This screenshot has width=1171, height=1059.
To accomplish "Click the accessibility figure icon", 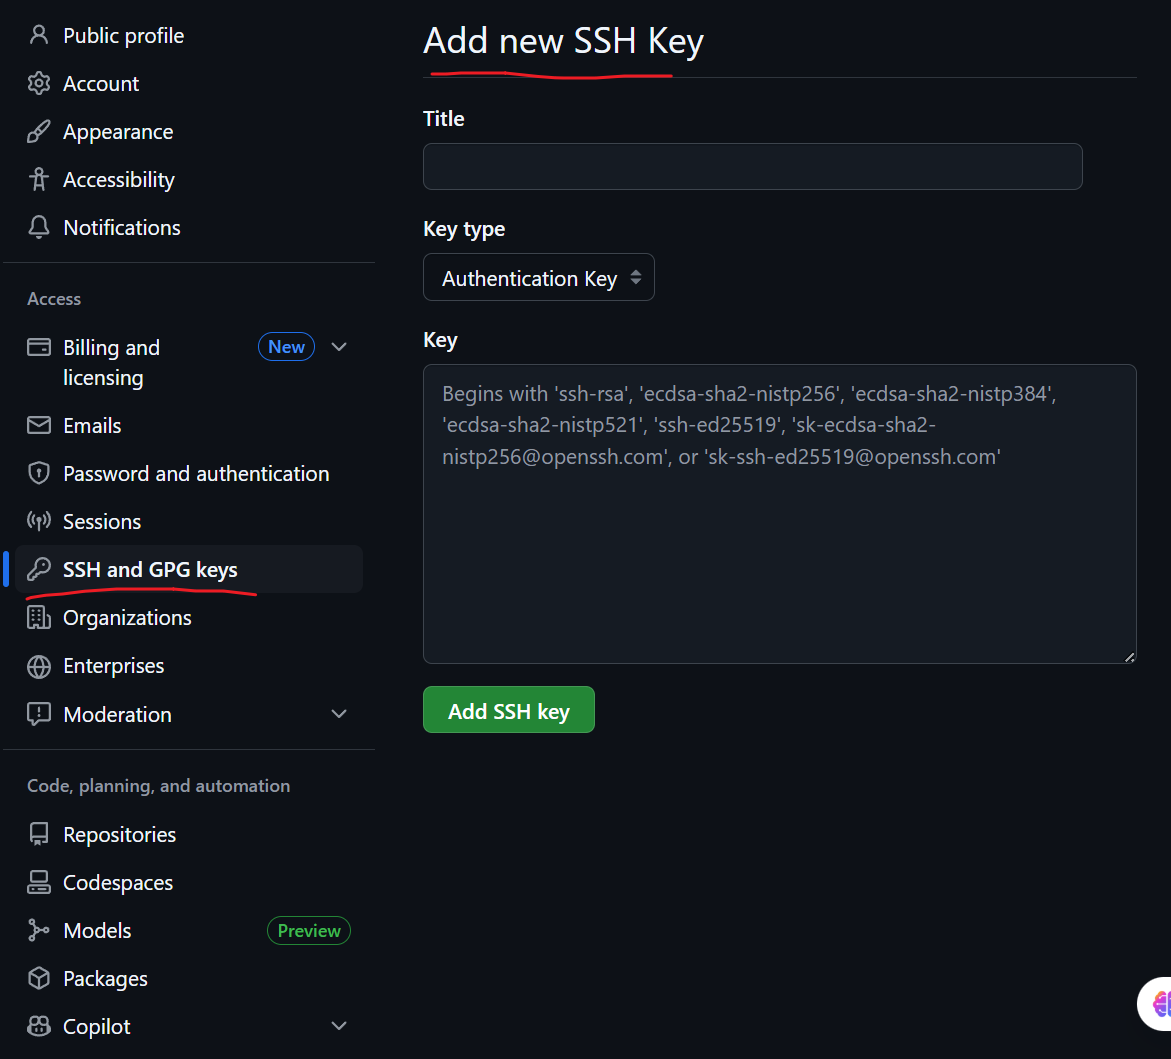I will click(x=39, y=179).
